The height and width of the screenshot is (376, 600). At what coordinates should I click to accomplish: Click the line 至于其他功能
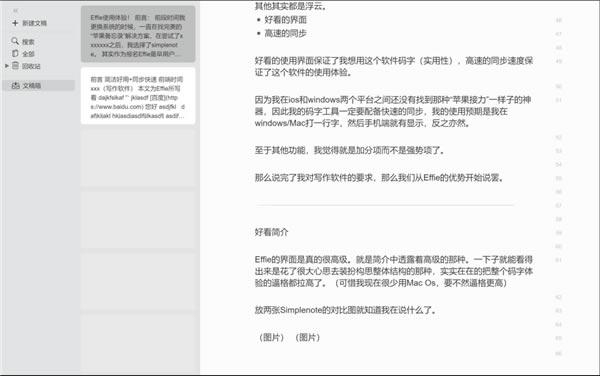pyautogui.click(x=350, y=150)
